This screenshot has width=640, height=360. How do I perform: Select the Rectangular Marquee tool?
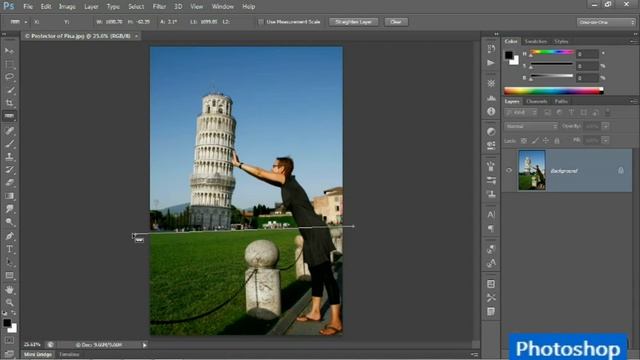pyautogui.click(x=9, y=64)
